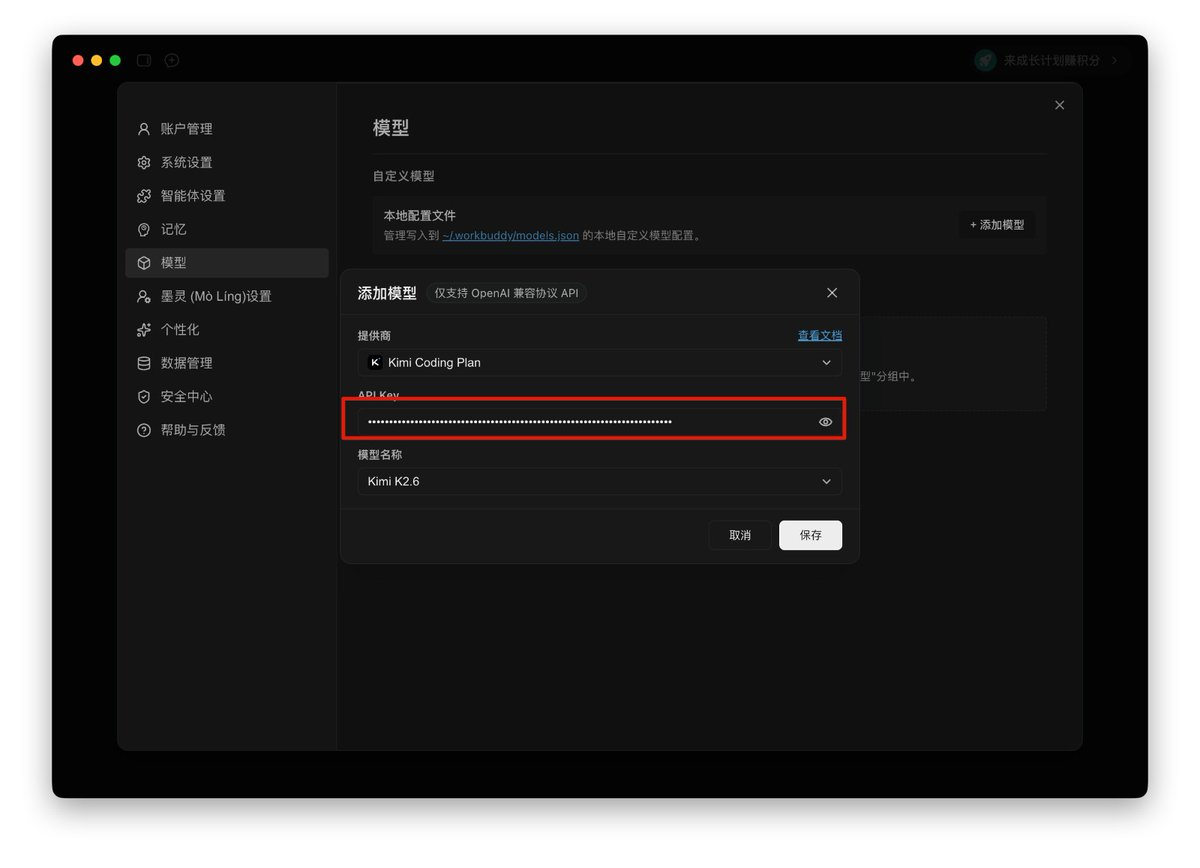This screenshot has height=868, width=1200.
Task: Click the database icon beside 数据管理
Action: coord(144,363)
